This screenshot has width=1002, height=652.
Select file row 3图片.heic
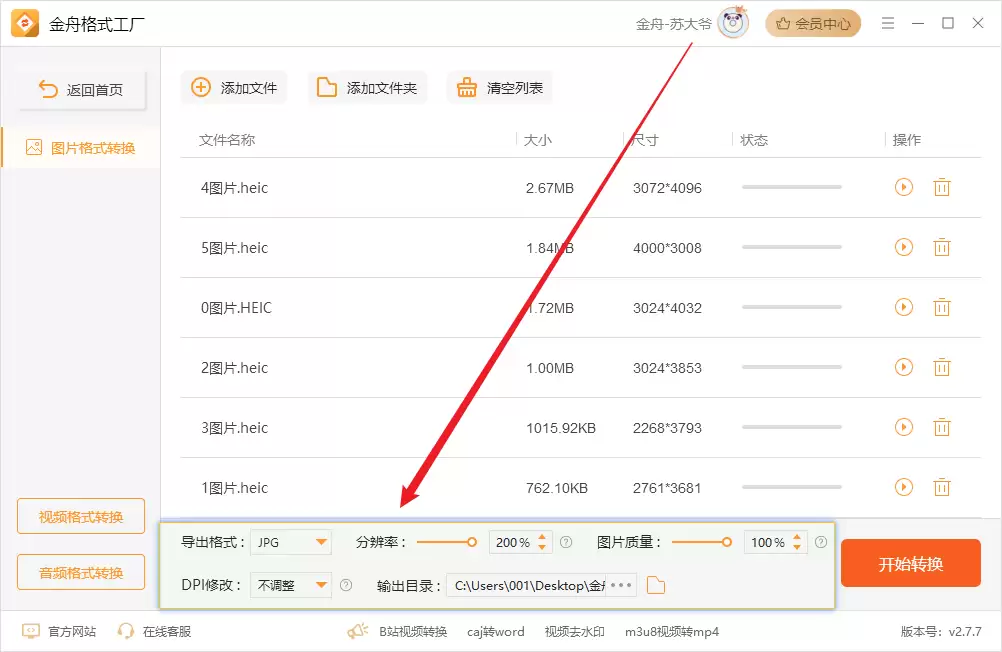(580, 428)
